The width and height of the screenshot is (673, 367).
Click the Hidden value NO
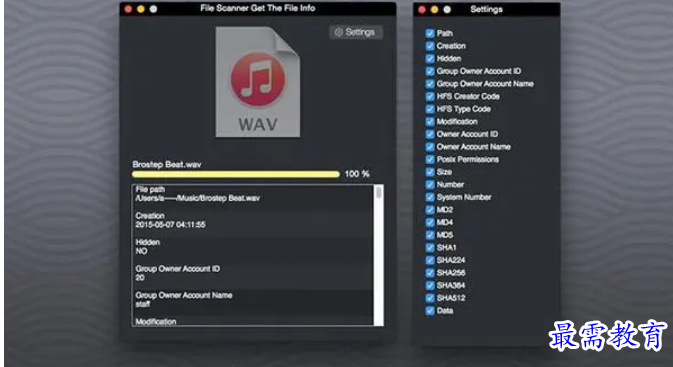pyautogui.click(x=141, y=251)
